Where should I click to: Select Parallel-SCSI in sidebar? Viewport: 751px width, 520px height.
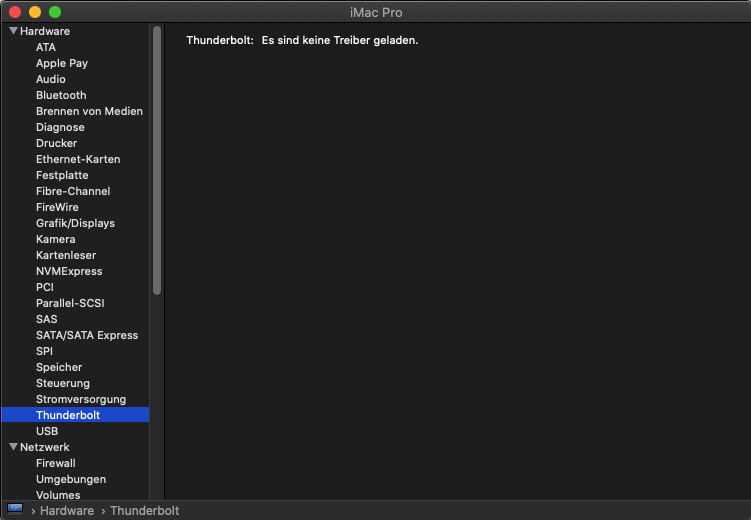coord(70,303)
